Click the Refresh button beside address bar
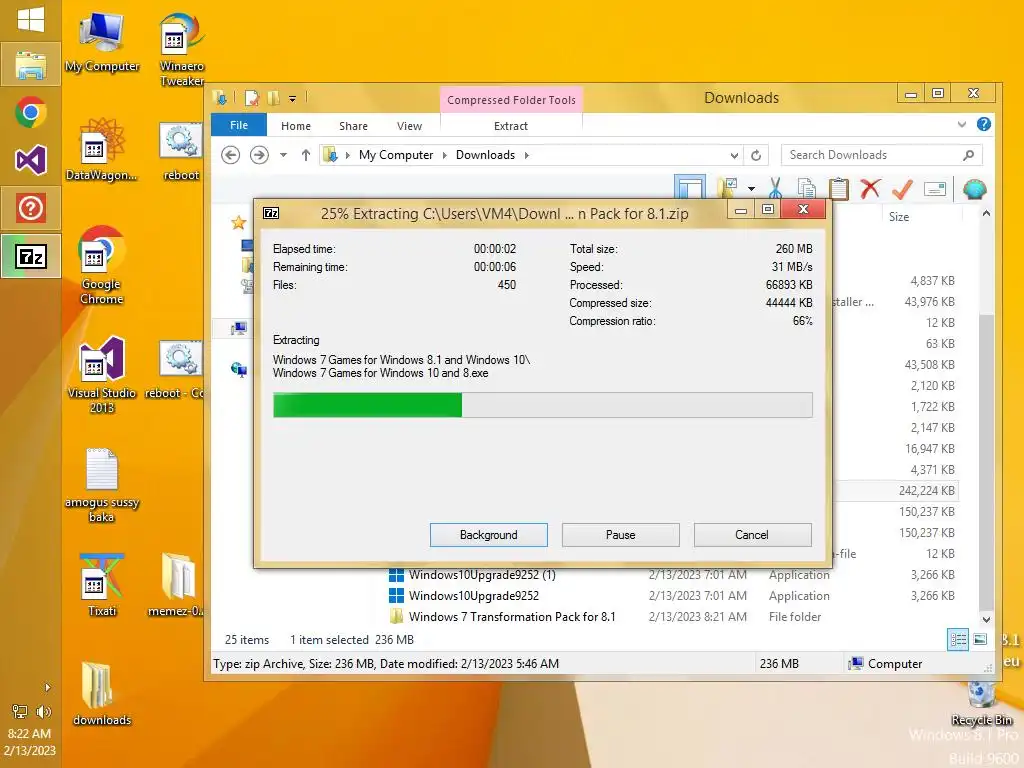Image resolution: width=1024 pixels, height=768 pixels. coord(756,155)
